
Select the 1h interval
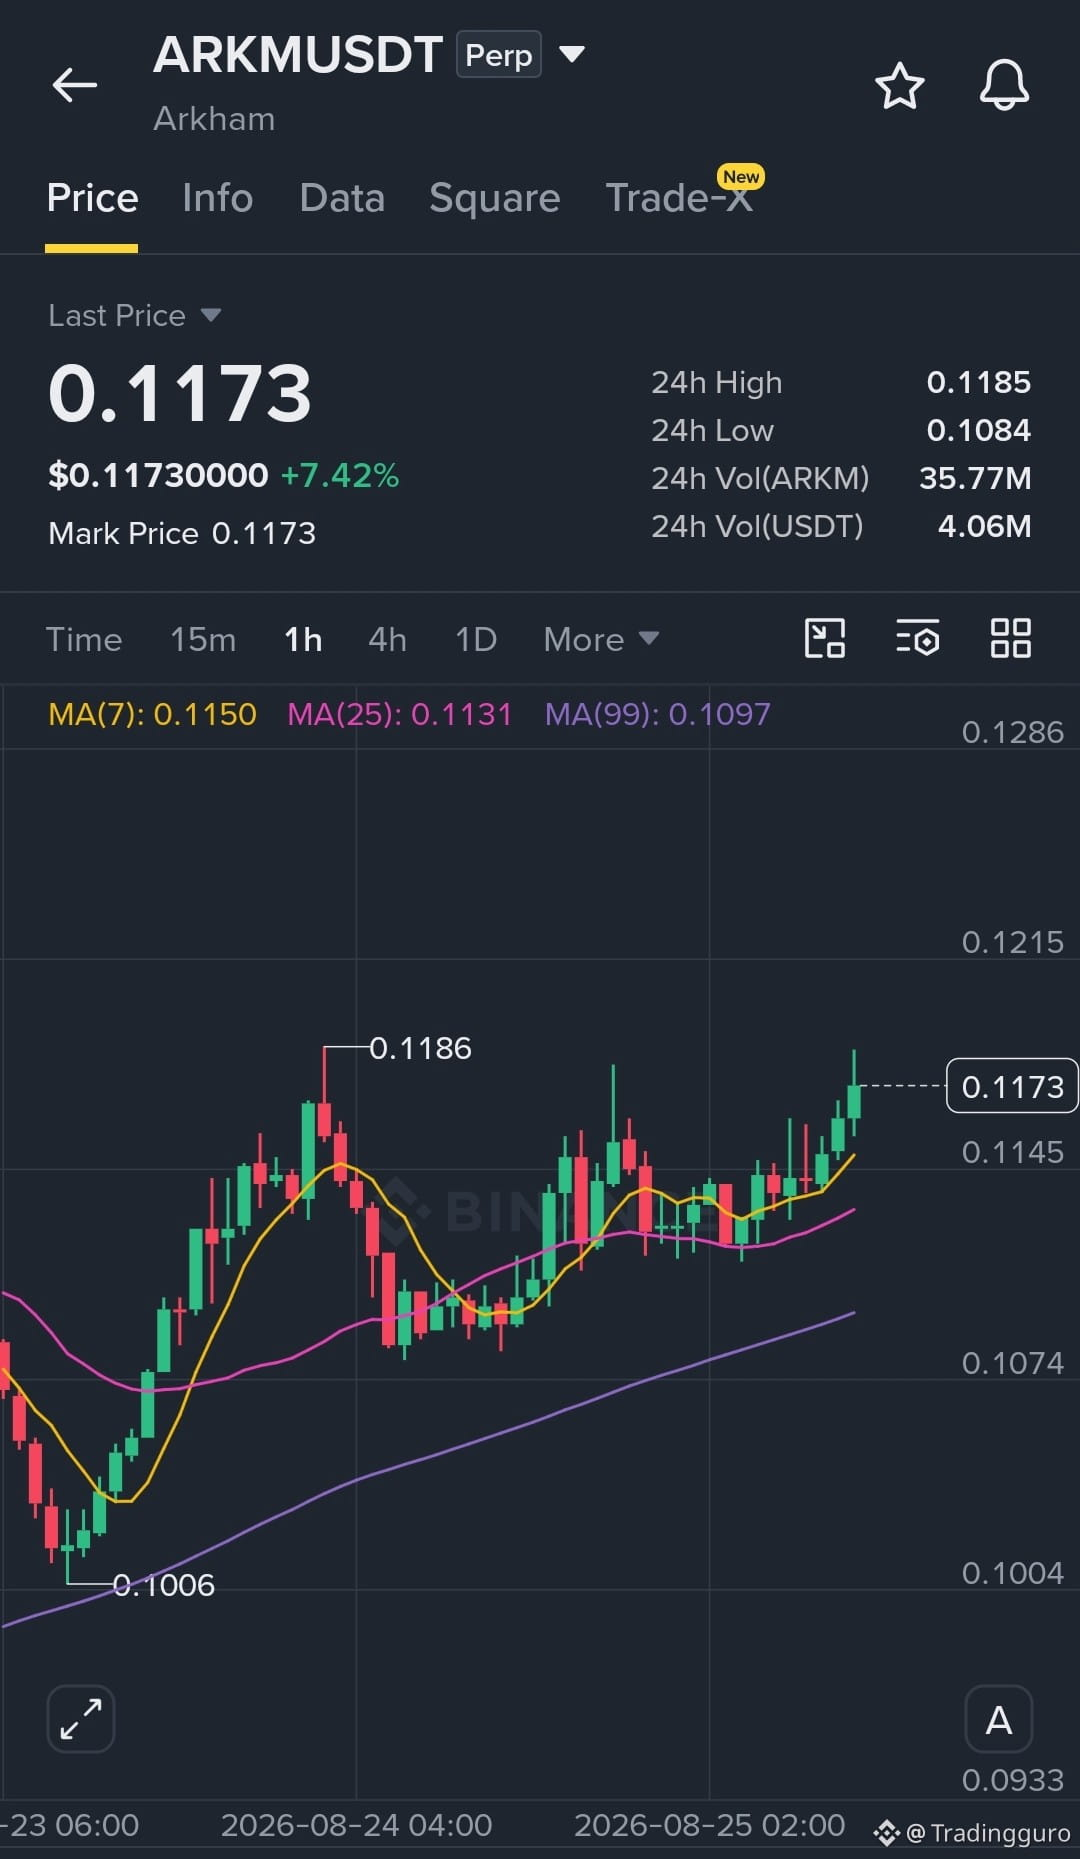tap(303, 639)
